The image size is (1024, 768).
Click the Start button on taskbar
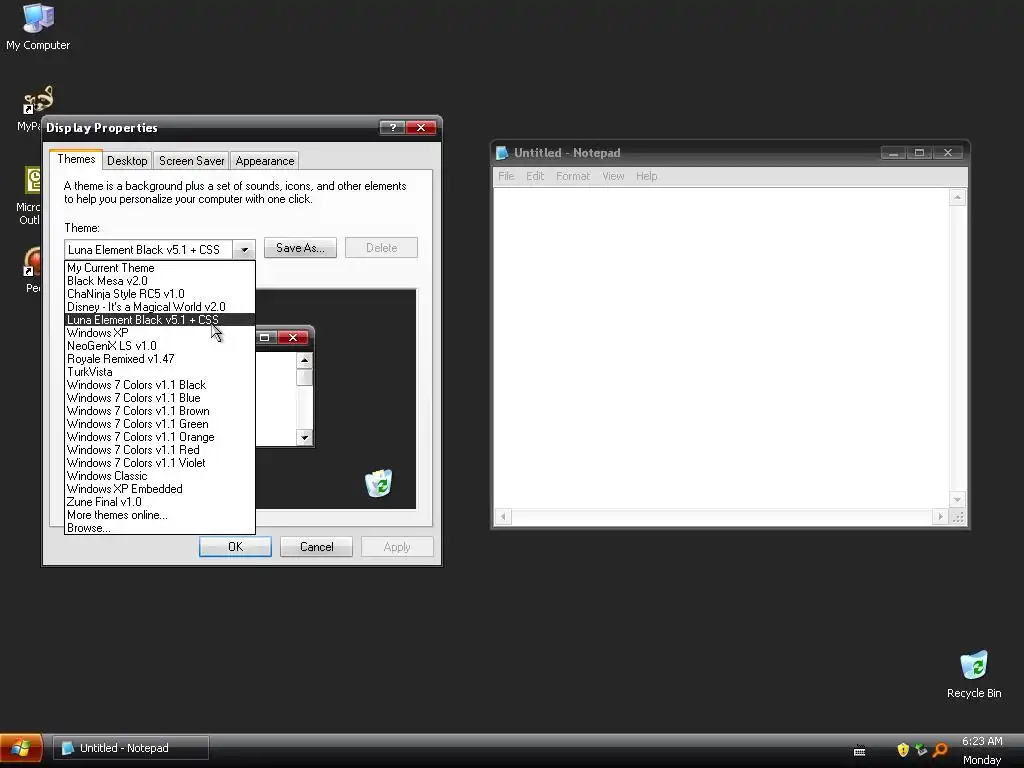[21, 748]
